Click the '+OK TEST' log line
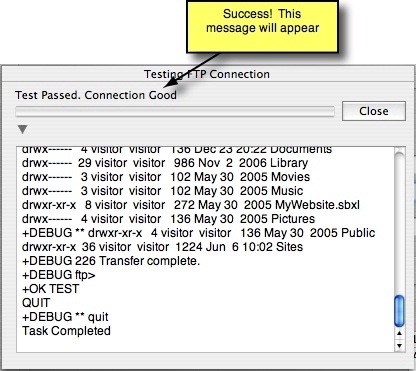416x371 pixels. pyautogui.click(x=51, y=289)
